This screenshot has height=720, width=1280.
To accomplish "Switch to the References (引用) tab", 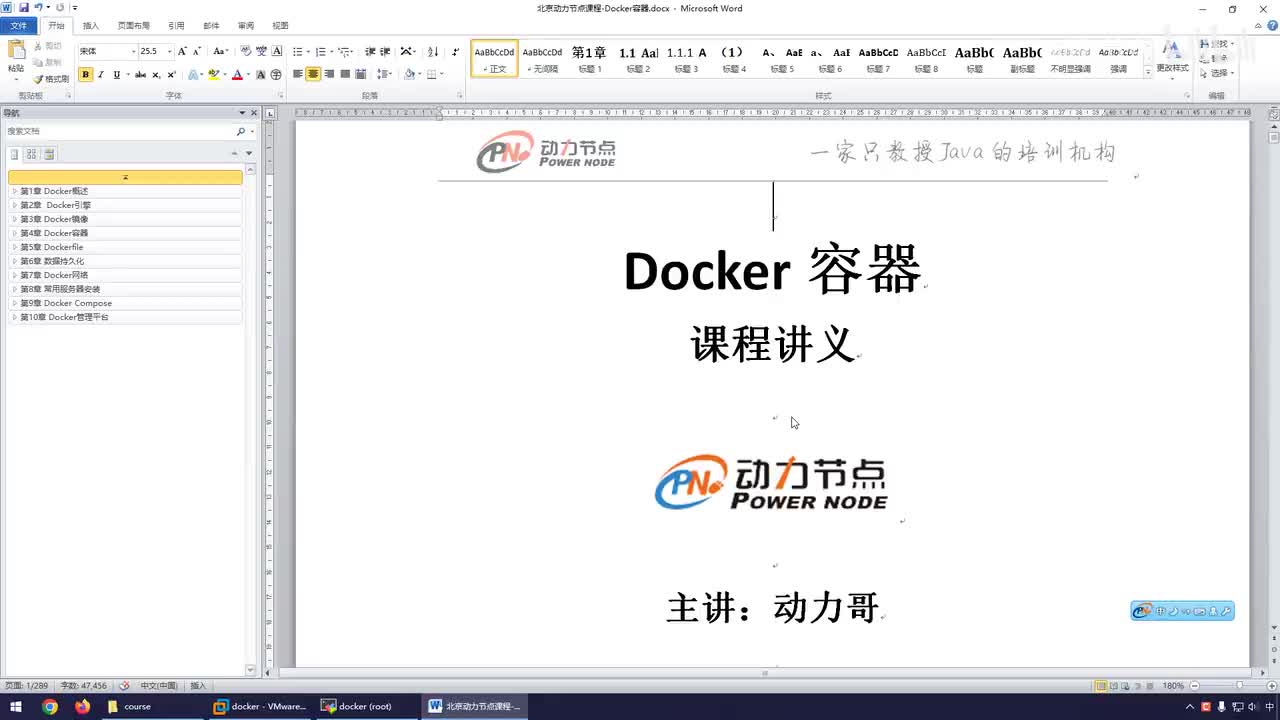I will coord(176,26).
